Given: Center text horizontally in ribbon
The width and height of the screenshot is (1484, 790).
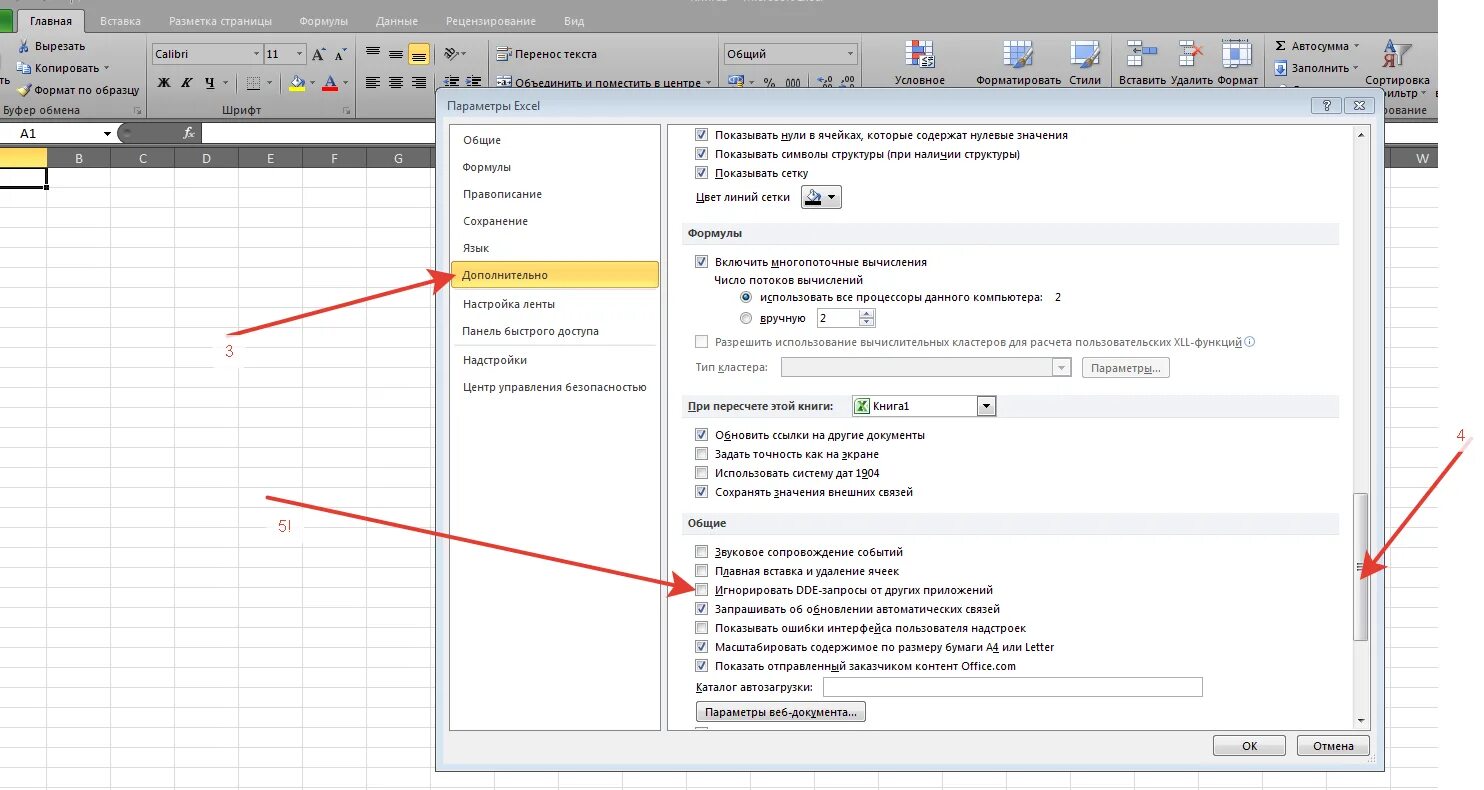Looking at the screenshot, I should click(x=396, y=83).
